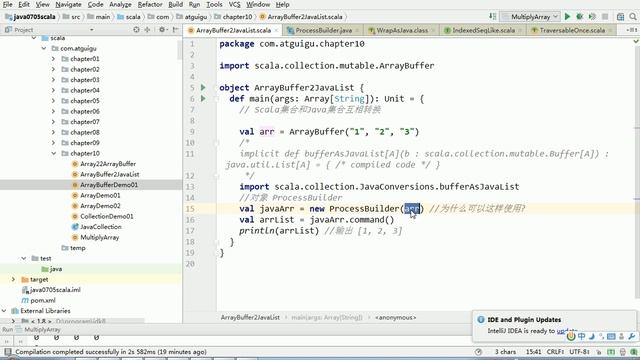Fold the main method at line 6
The image size is (640, 360).
click(x=217, y=98)
